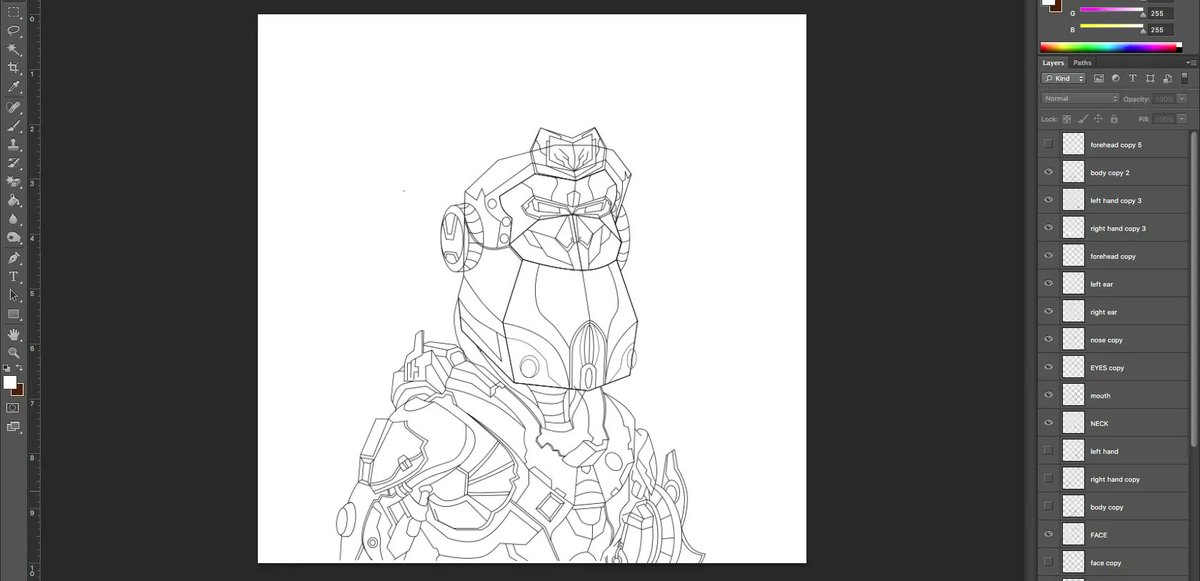Switch to the Layers tab
This screenshot has width=1200, height=581.
tap(1053, 63)
